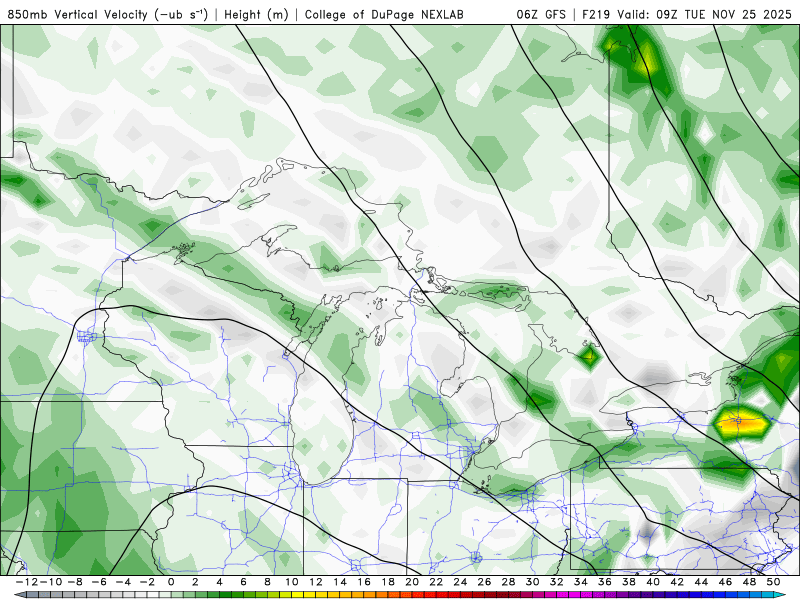Click the '10' legend value
This screenshot has width=800, height=600.
[291, 582]
